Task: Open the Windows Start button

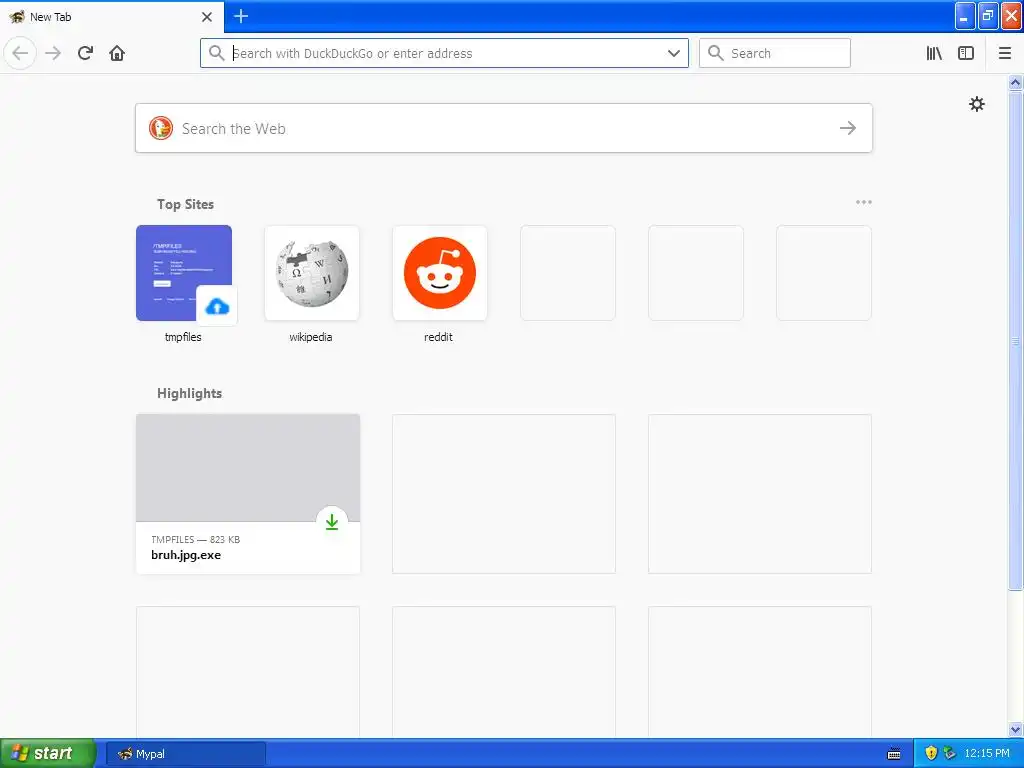Action: [x=48, y=753]
